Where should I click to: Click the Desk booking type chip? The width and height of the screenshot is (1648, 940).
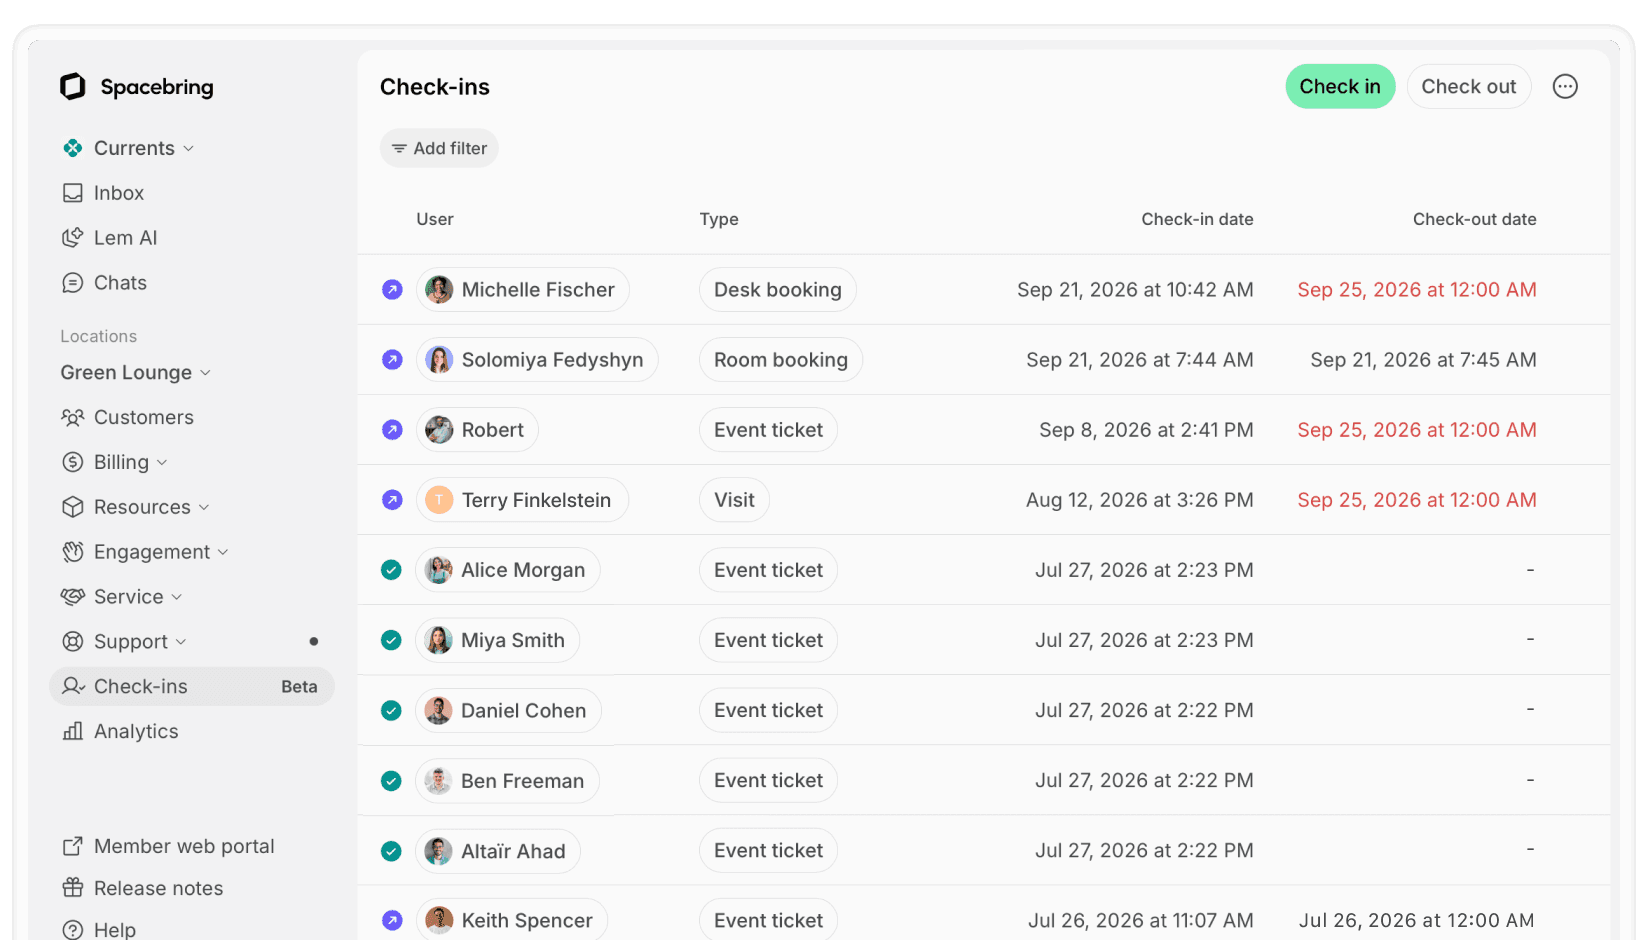pos(778,290)
